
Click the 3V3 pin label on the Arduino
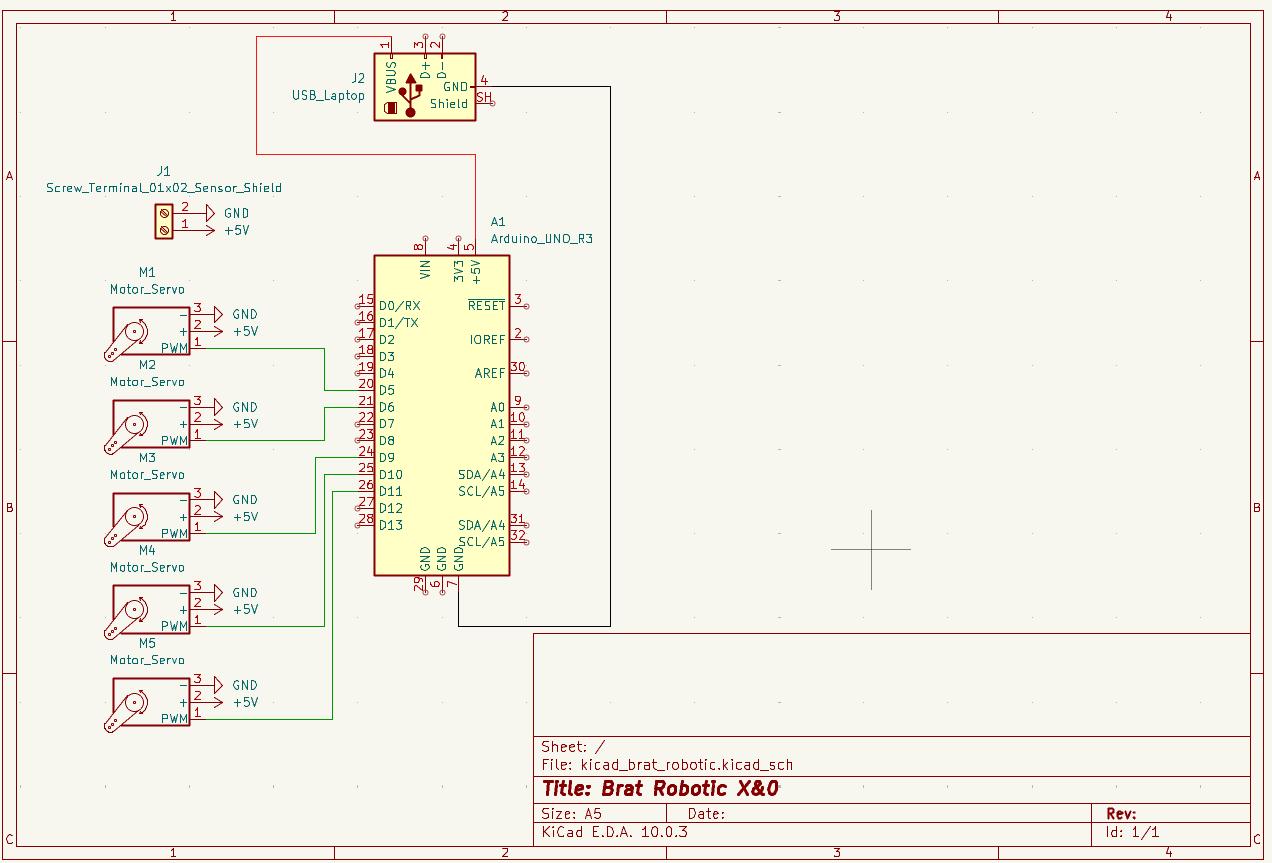[459, 270]
